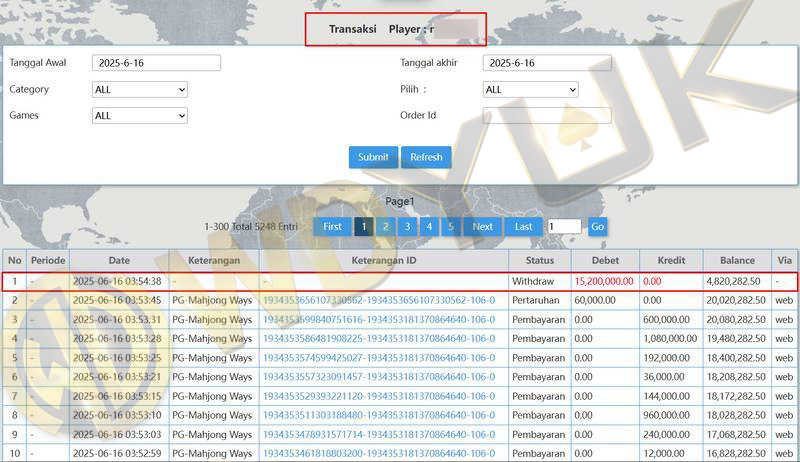Click the 240,000.00 kredit value

pyautogui.click(x=666, y=434)
